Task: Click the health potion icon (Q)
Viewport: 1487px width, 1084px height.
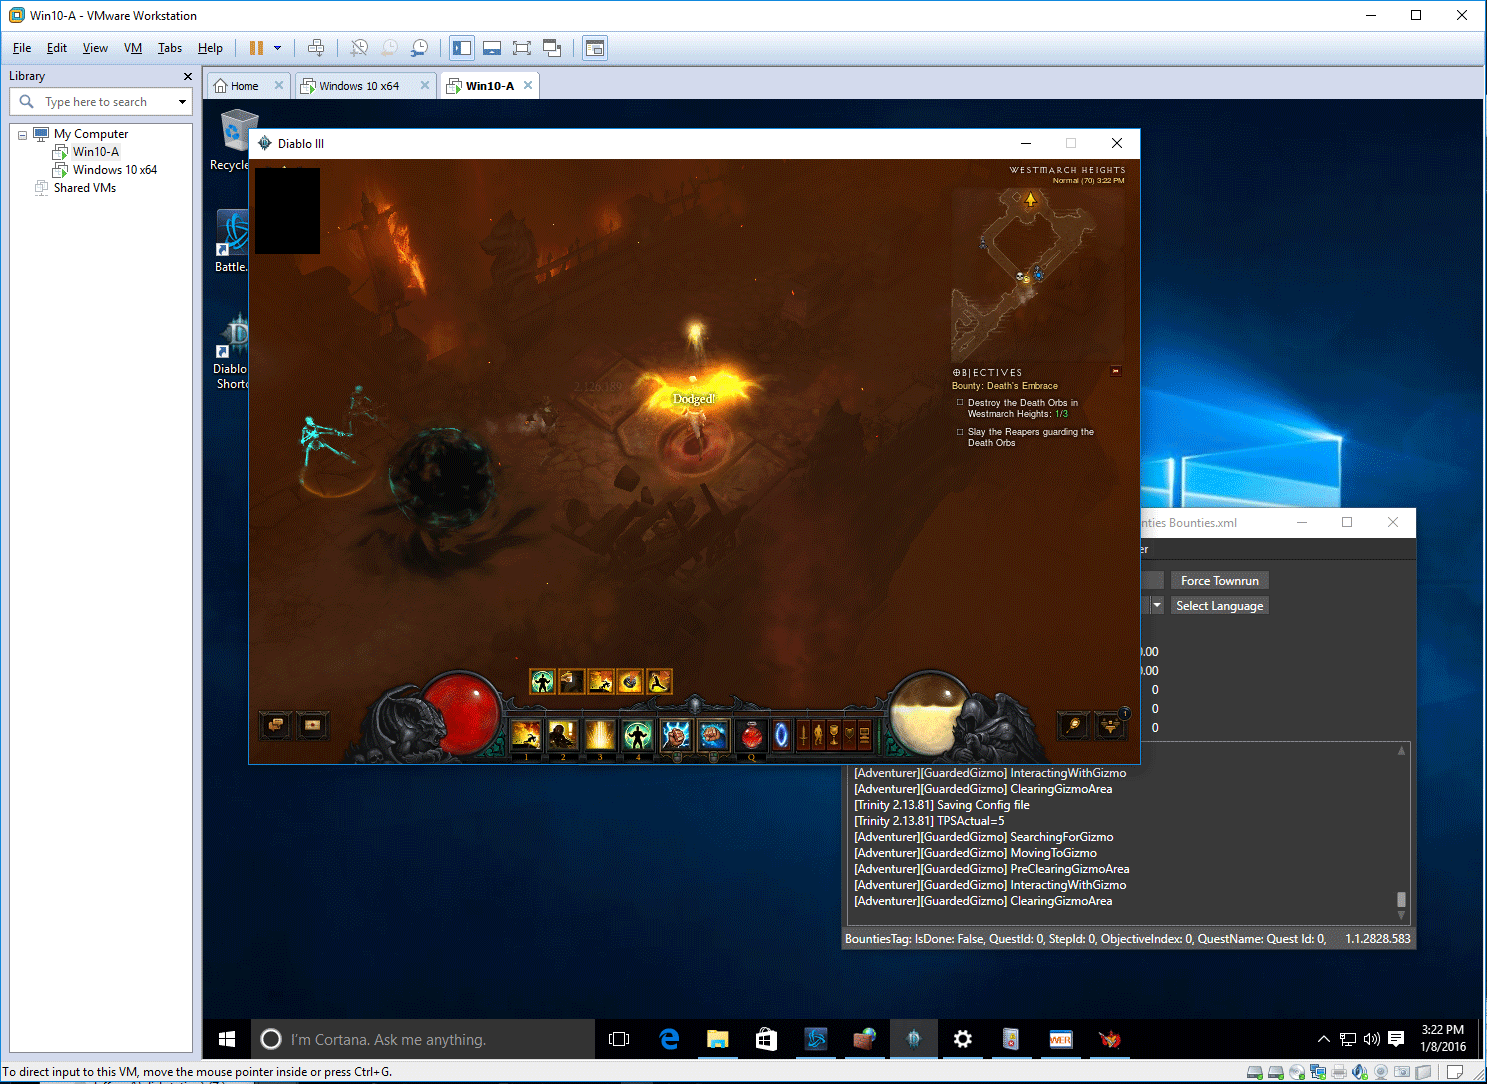Action: [752, 736]
